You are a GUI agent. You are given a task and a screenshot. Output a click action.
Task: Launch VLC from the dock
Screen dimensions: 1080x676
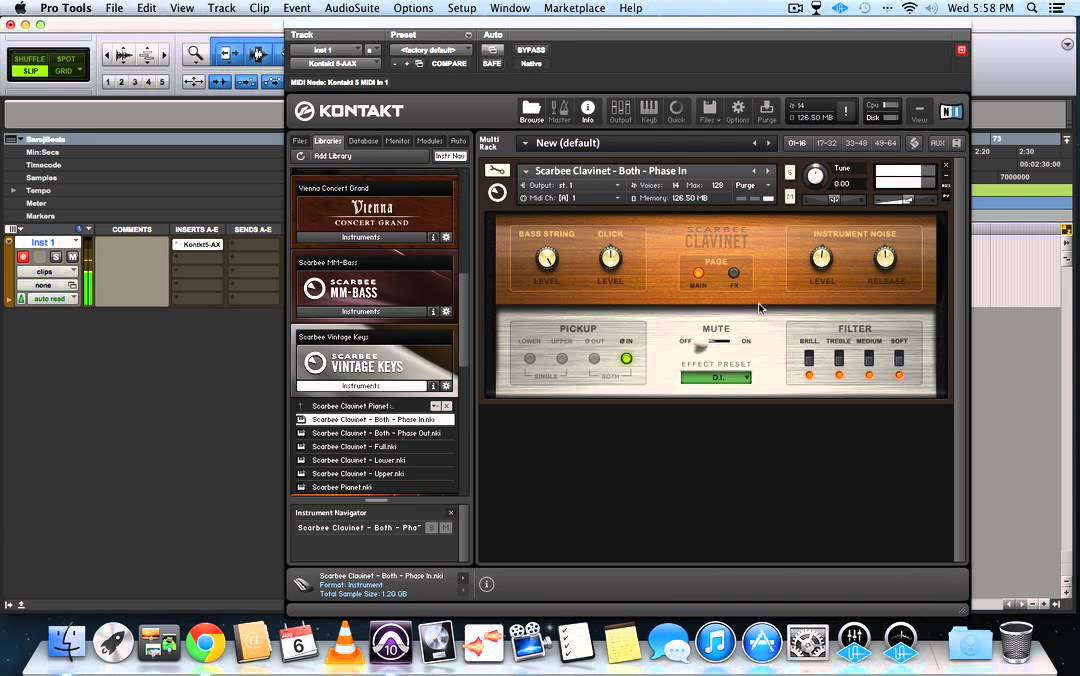click(x=344, y=642)
